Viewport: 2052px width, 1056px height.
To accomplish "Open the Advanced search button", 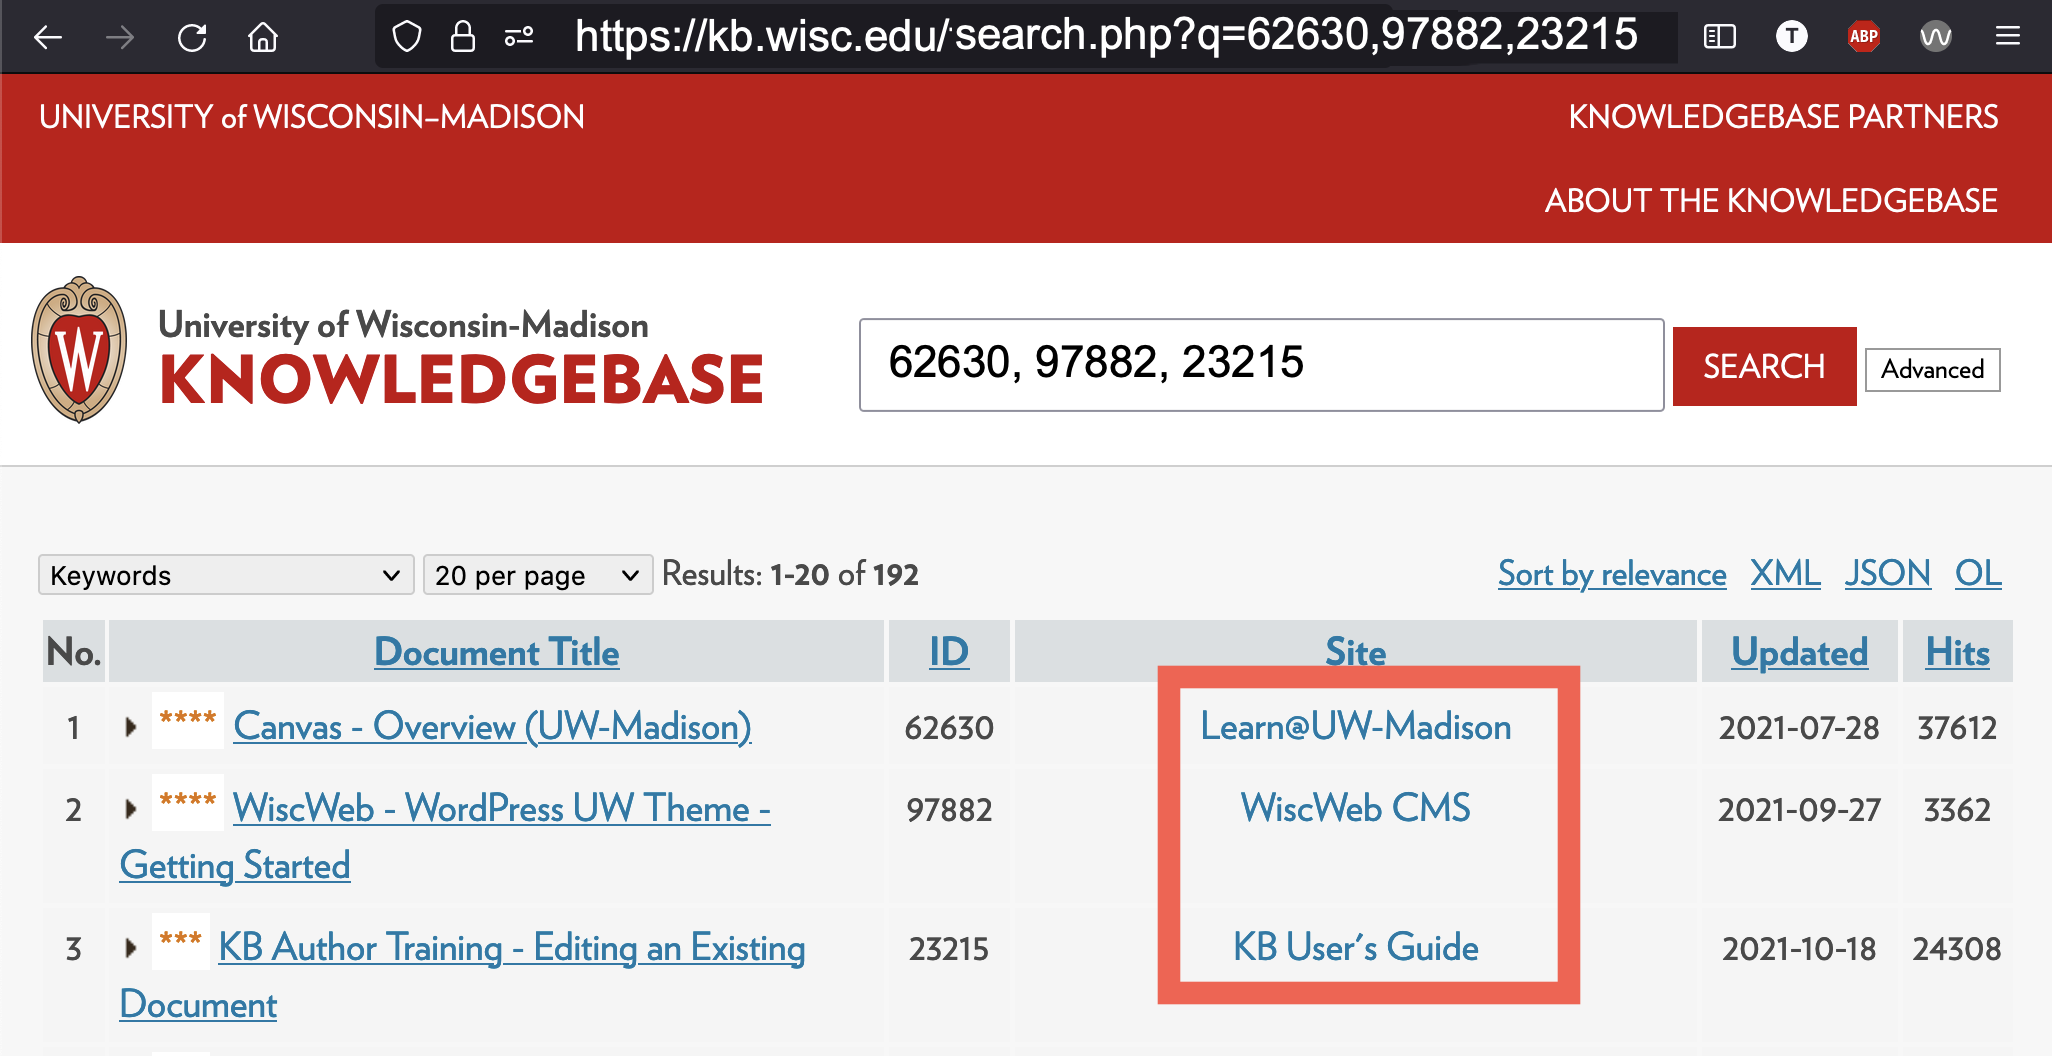I will pos(1932,370).
